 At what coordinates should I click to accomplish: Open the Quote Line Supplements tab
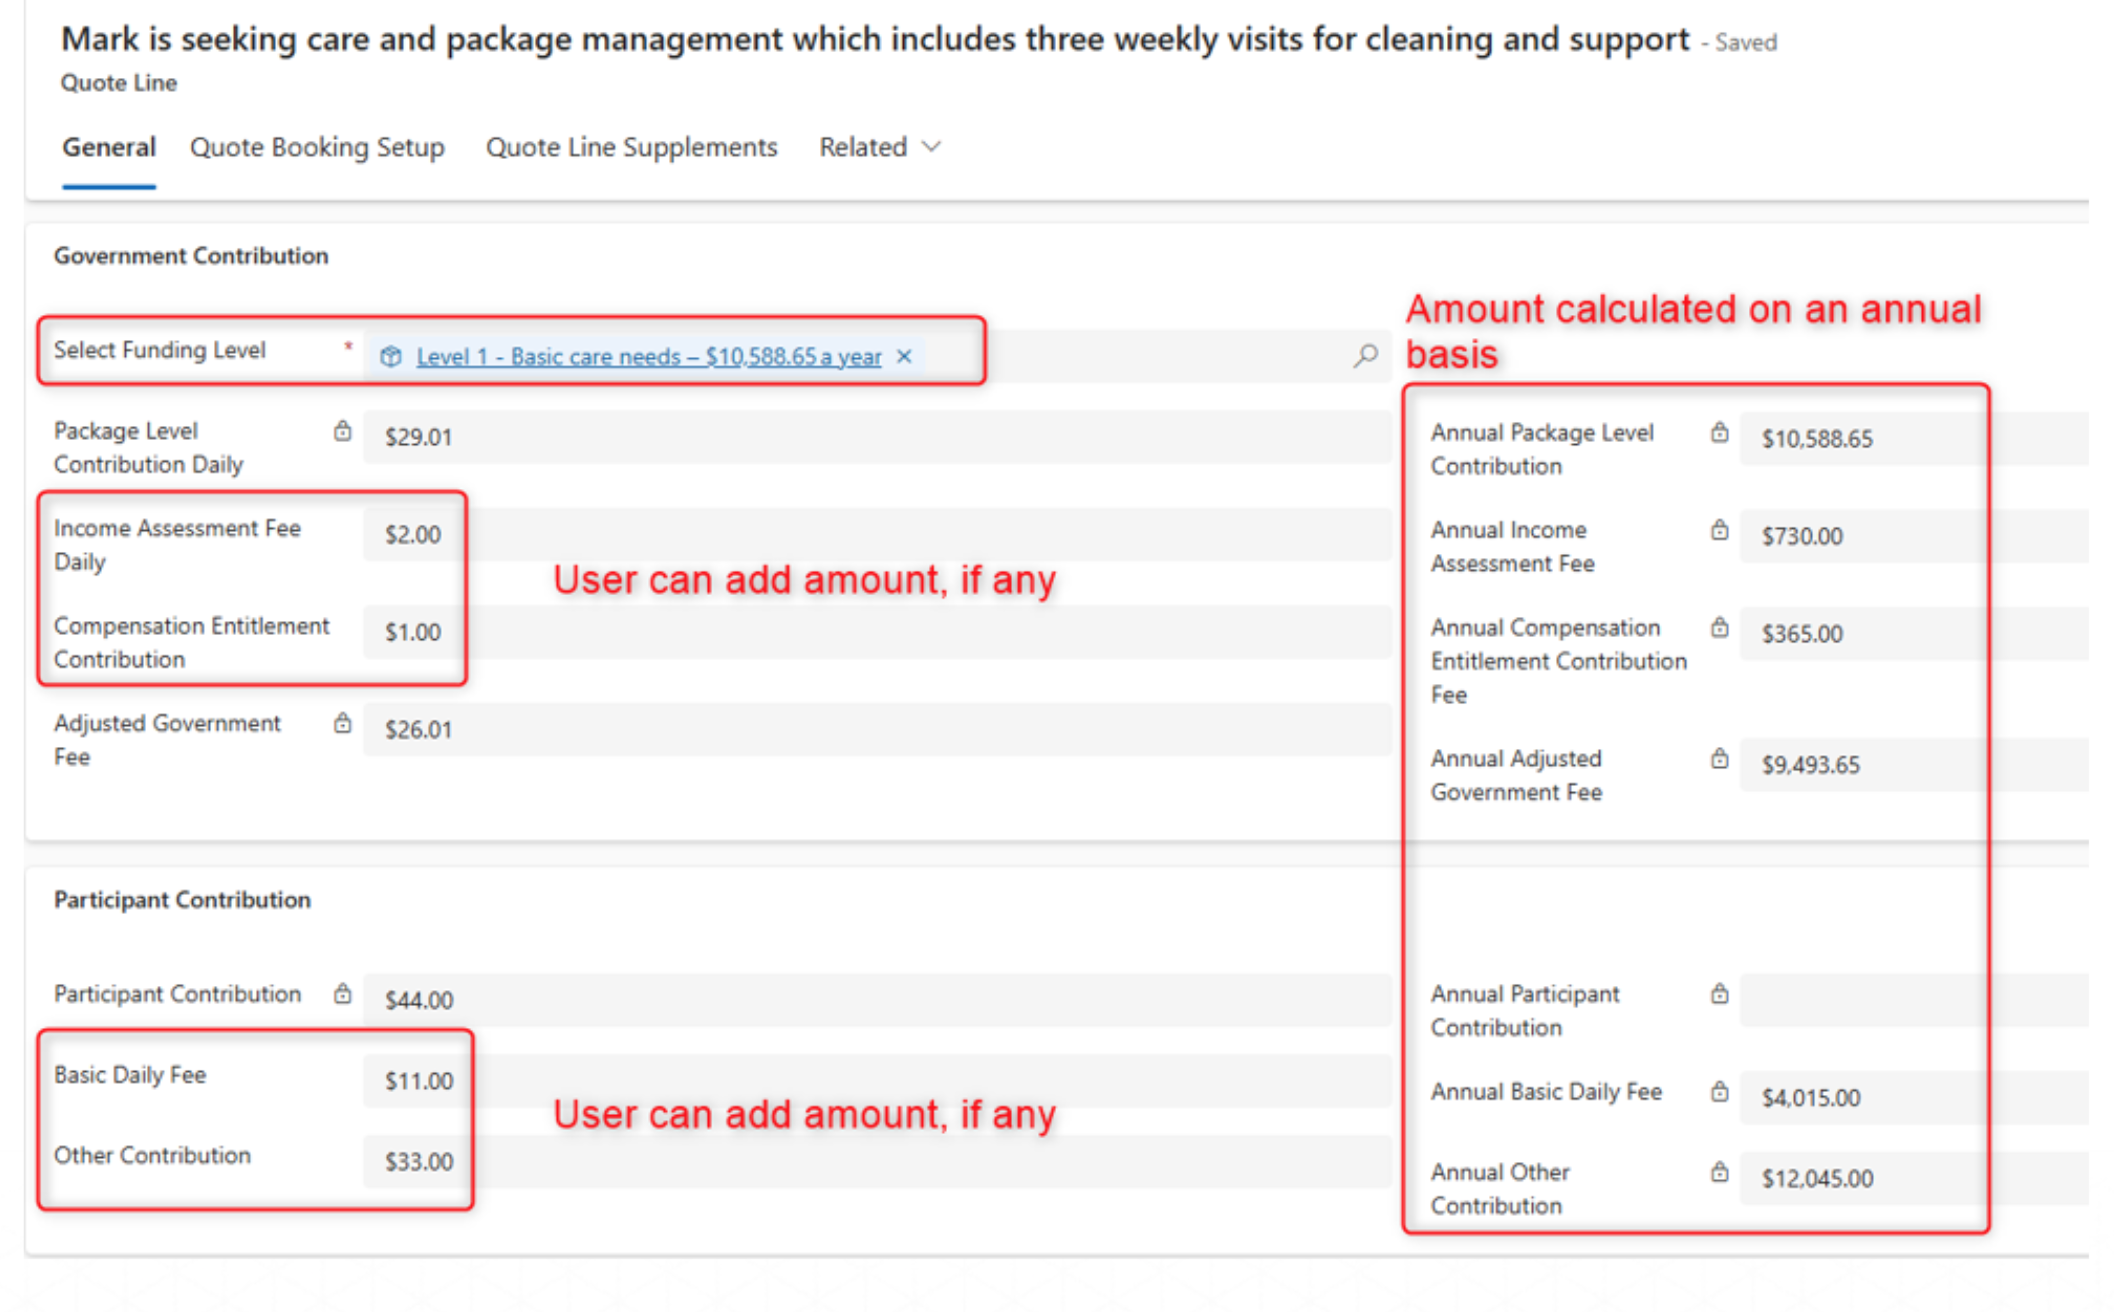[x=631, y=148]
